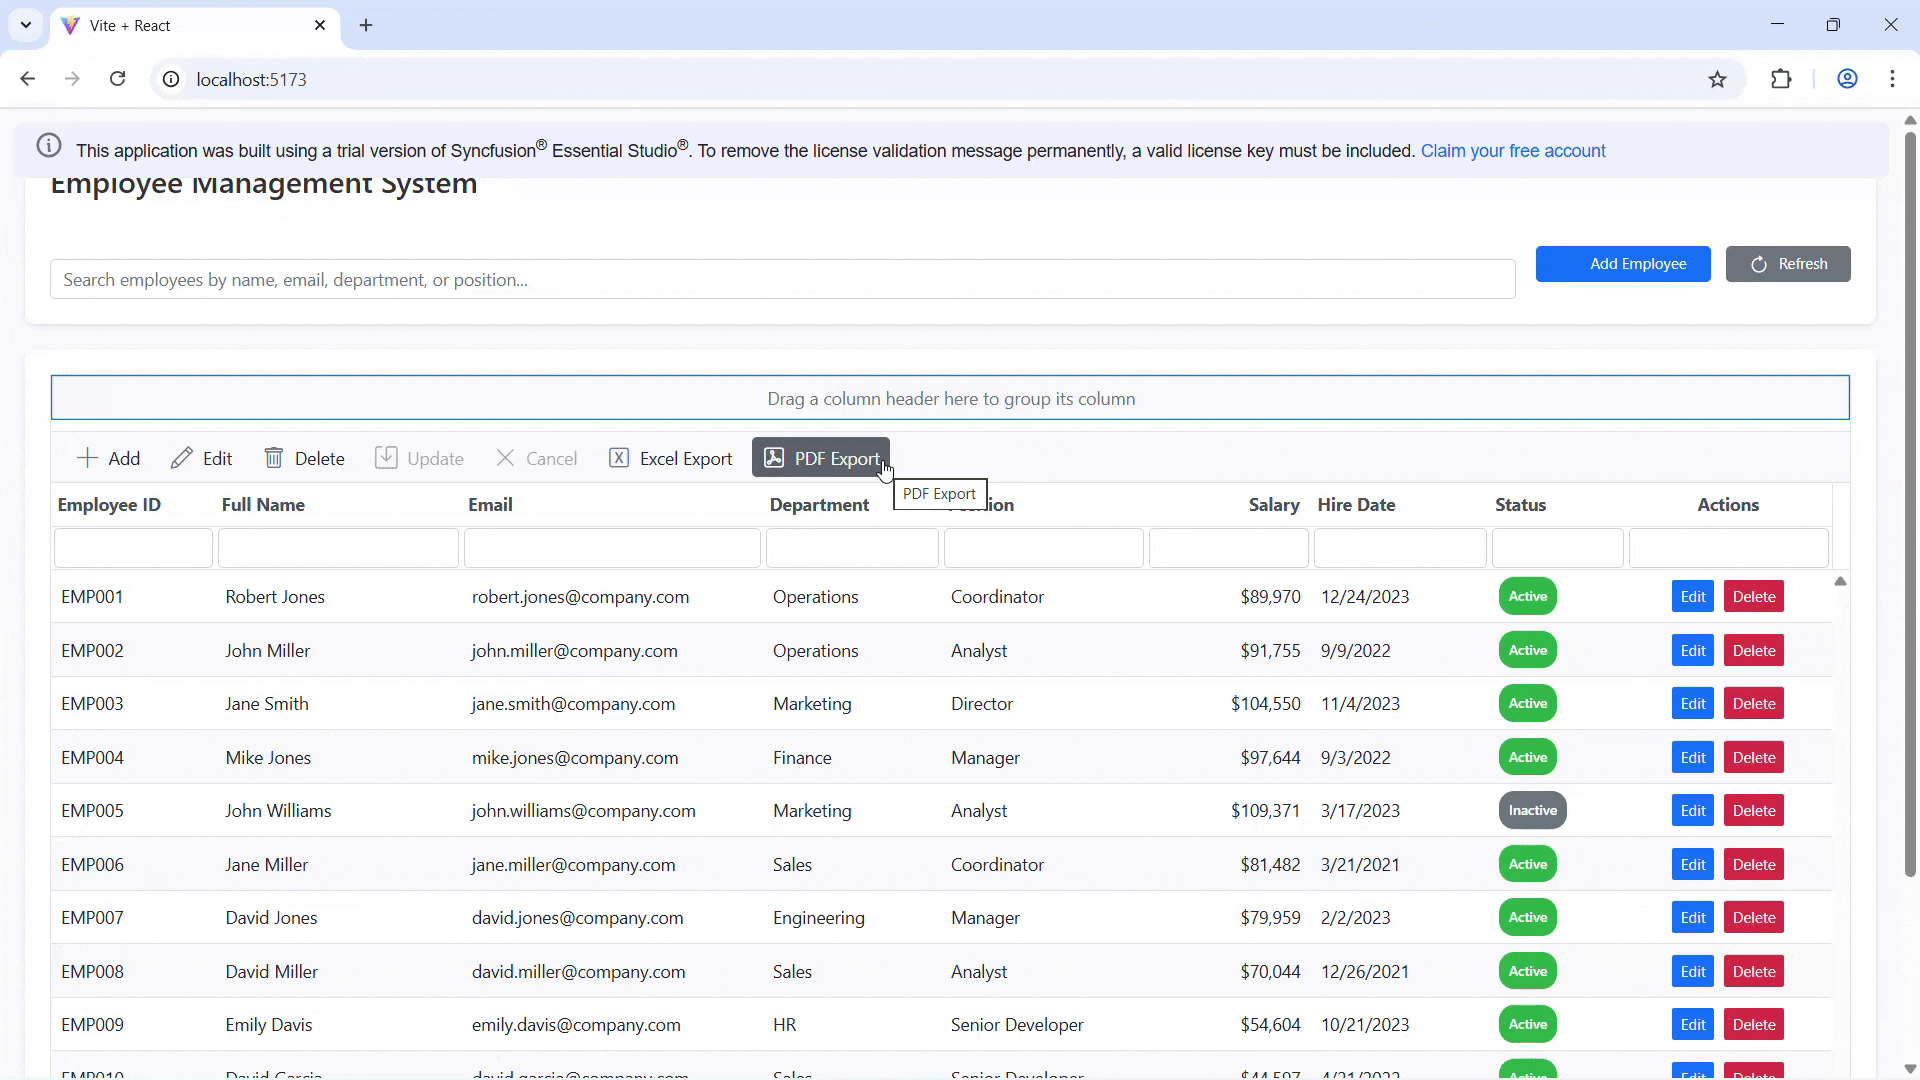Click the Edit pencil icon in the toolbar

coord(182,458)
